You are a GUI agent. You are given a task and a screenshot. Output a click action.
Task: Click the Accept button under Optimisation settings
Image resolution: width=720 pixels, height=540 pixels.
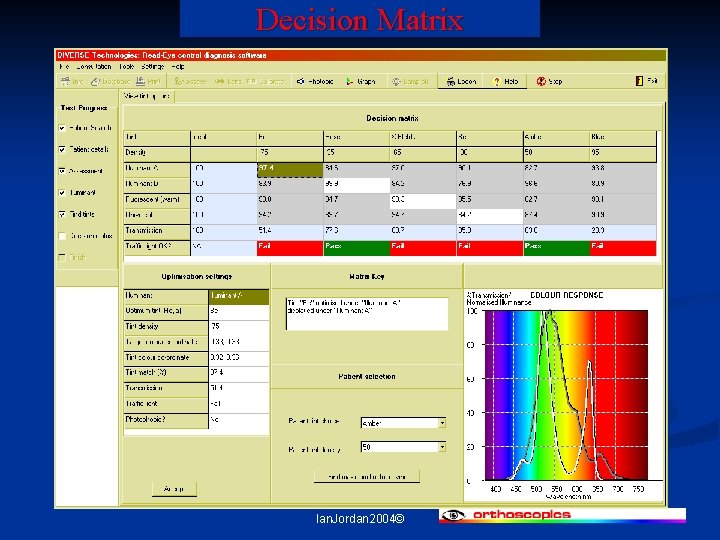(174, 489)
